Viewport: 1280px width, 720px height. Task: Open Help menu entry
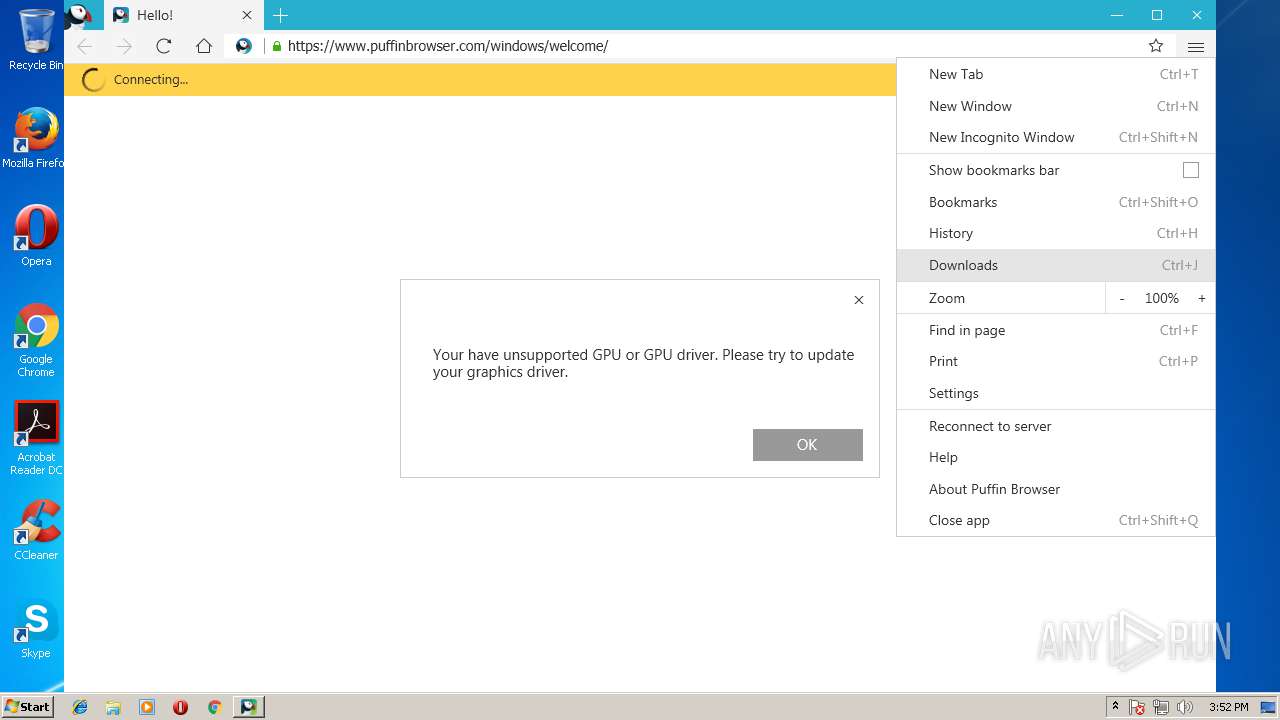coord(1056,457)
